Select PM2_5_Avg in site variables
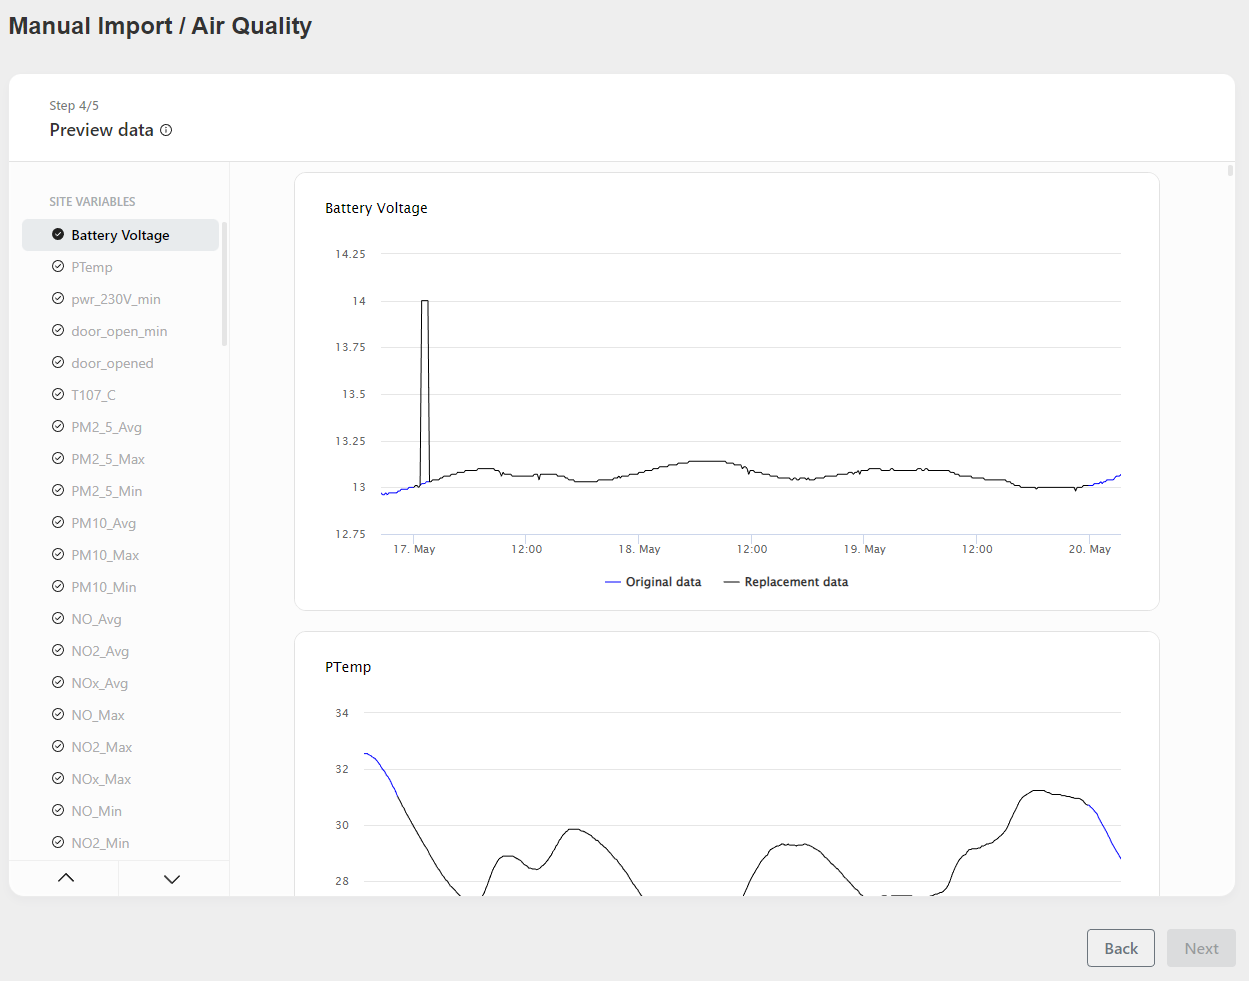This screenshot has height=981, width=1249. (106, 427)
